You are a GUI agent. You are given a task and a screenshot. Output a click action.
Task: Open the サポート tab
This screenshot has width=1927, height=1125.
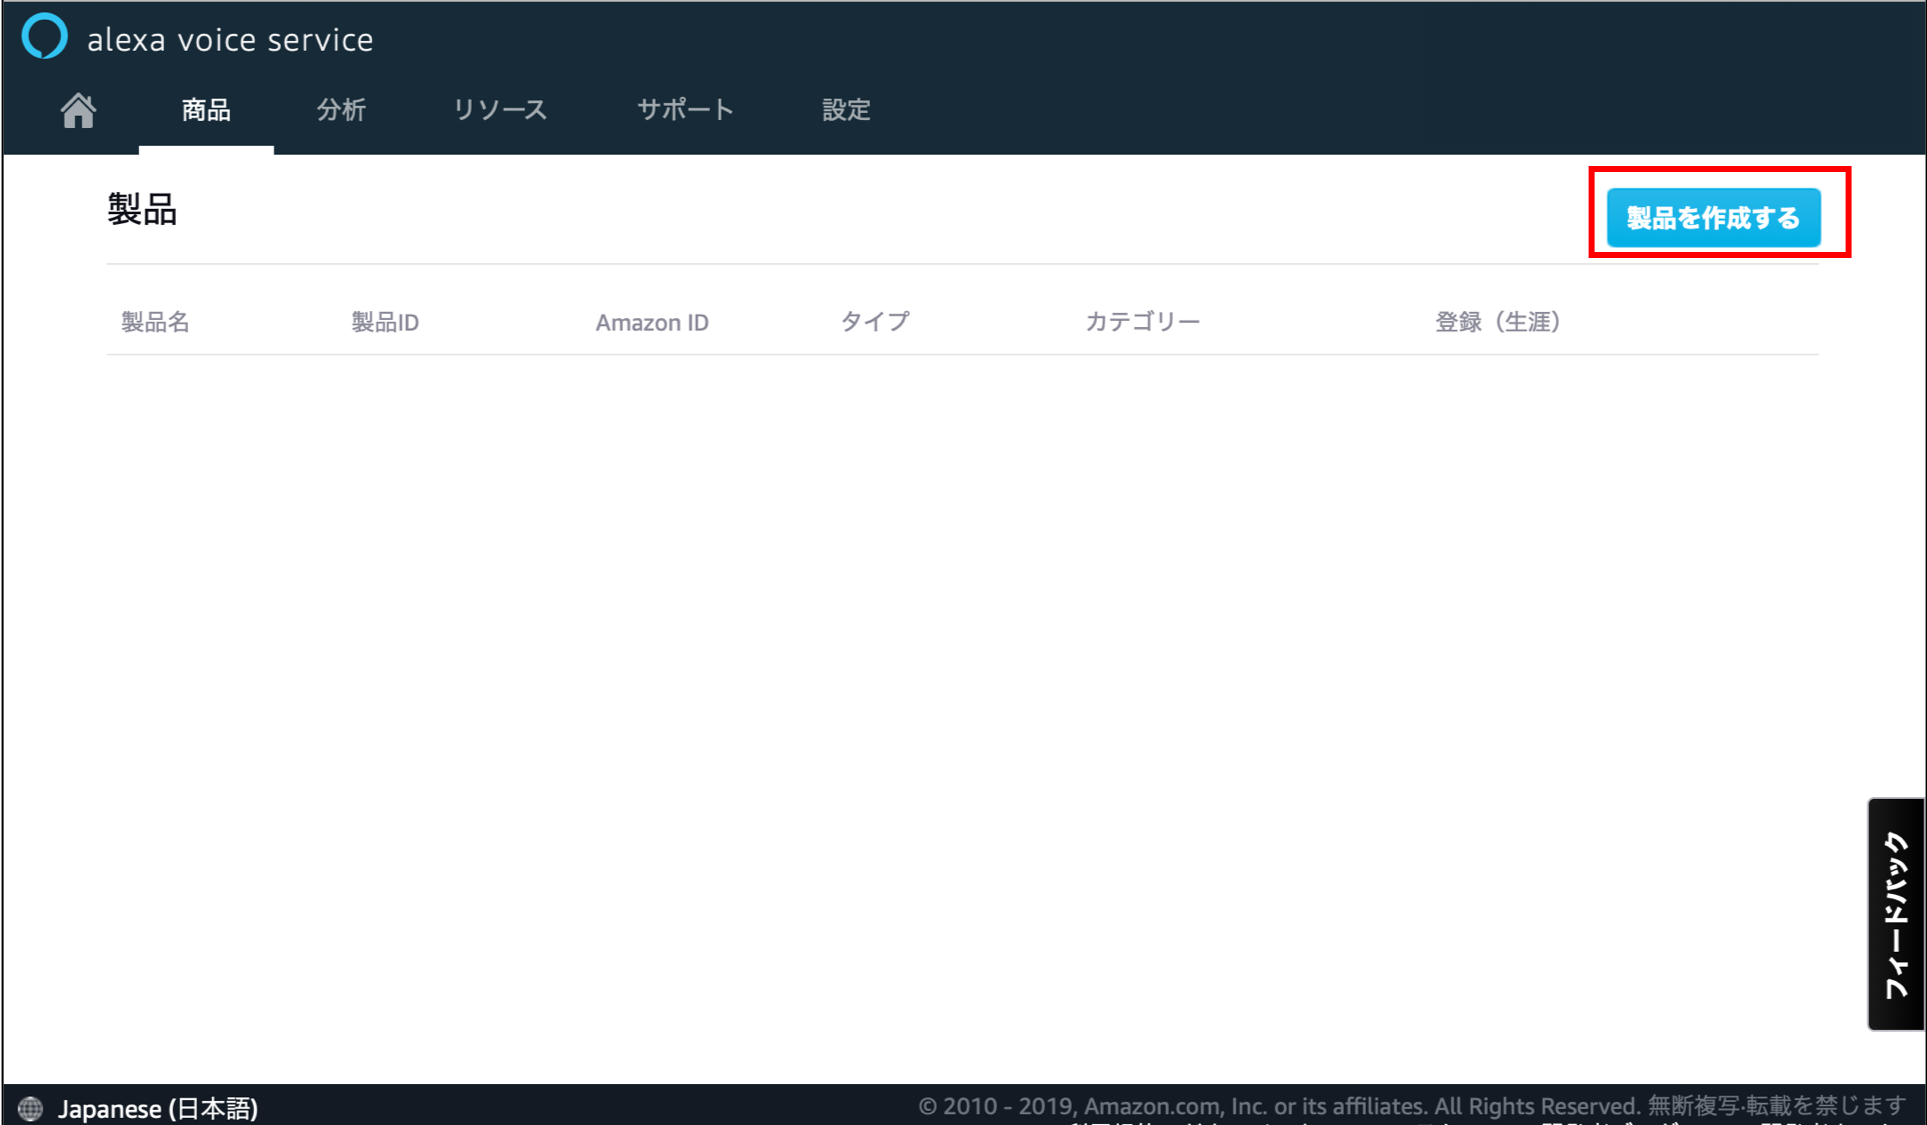tap(684, 110)
